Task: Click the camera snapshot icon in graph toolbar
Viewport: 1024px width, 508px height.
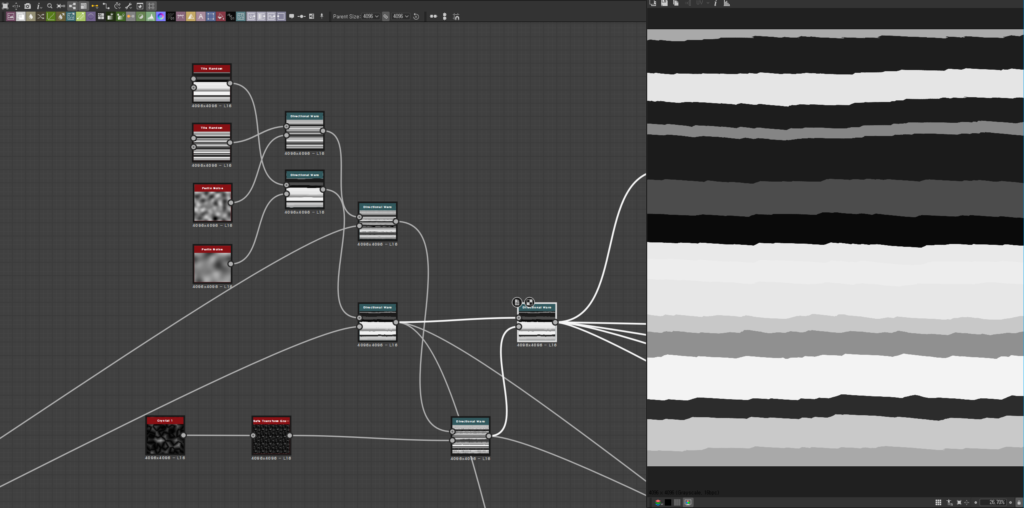Action: tap(27, 5)
